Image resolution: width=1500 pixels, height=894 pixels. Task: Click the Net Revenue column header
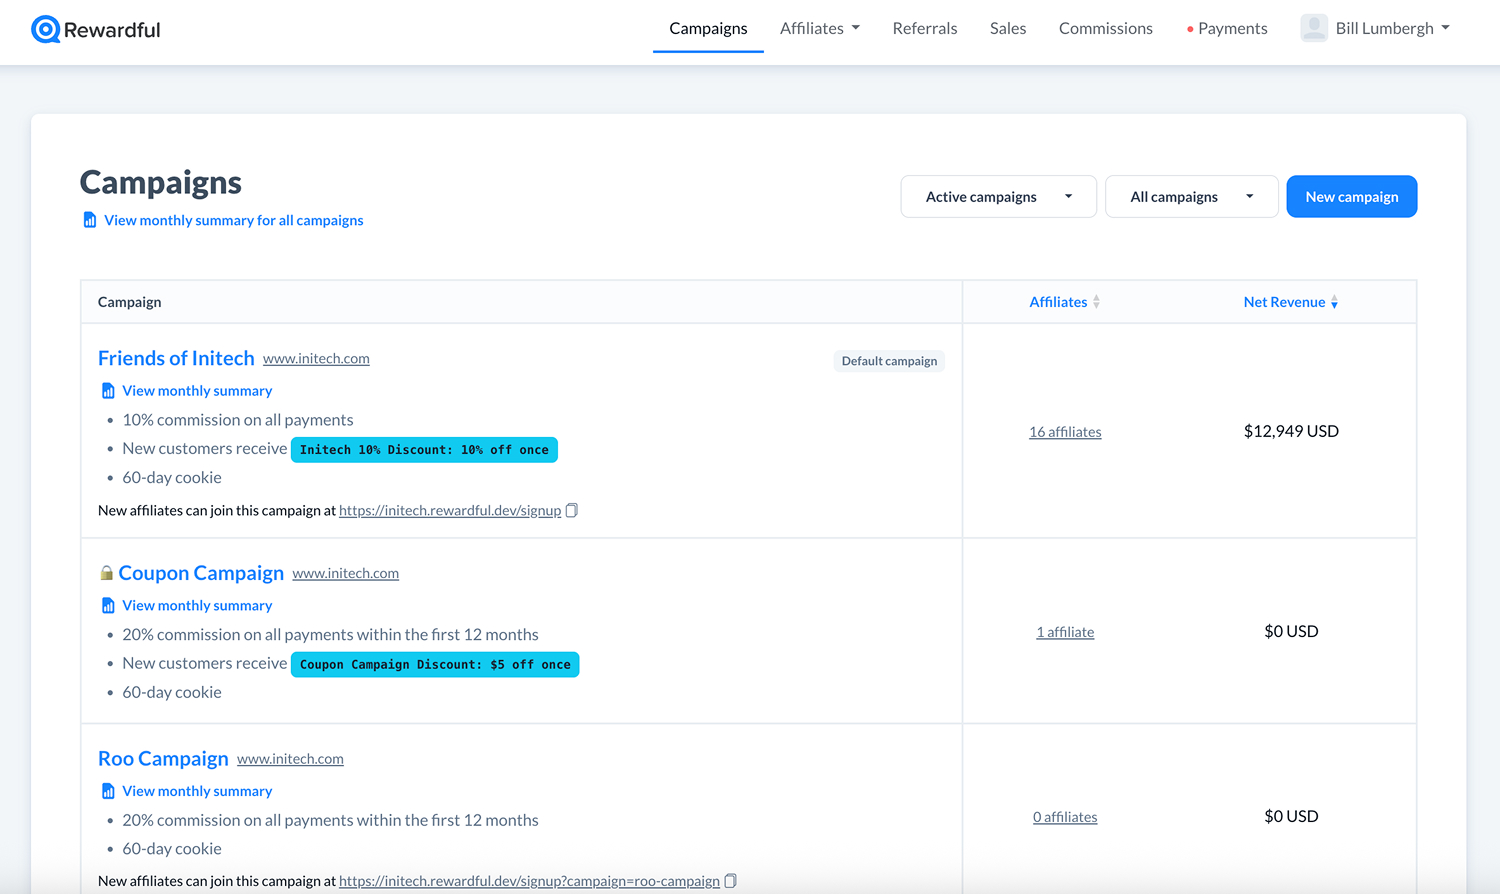click(x=1284, y=302)
